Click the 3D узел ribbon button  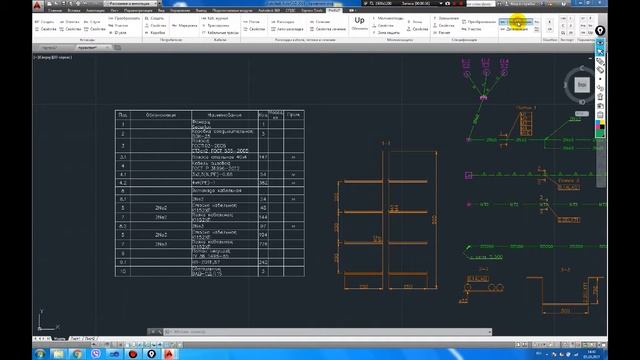coord(118,32)
